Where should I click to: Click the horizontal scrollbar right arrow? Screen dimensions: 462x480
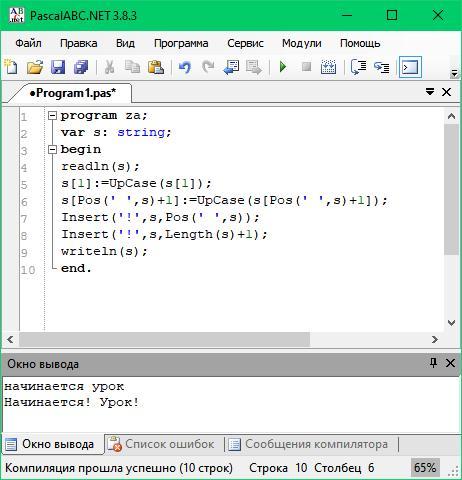(435, 339)
